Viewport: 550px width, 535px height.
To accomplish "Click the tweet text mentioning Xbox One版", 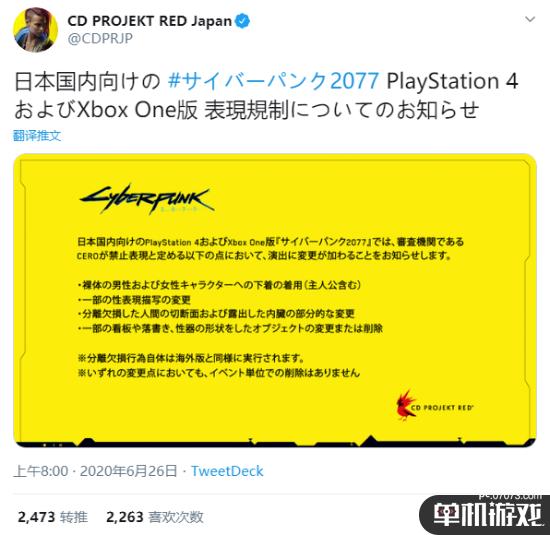I will pyautogui.click(x=246, y=110).
